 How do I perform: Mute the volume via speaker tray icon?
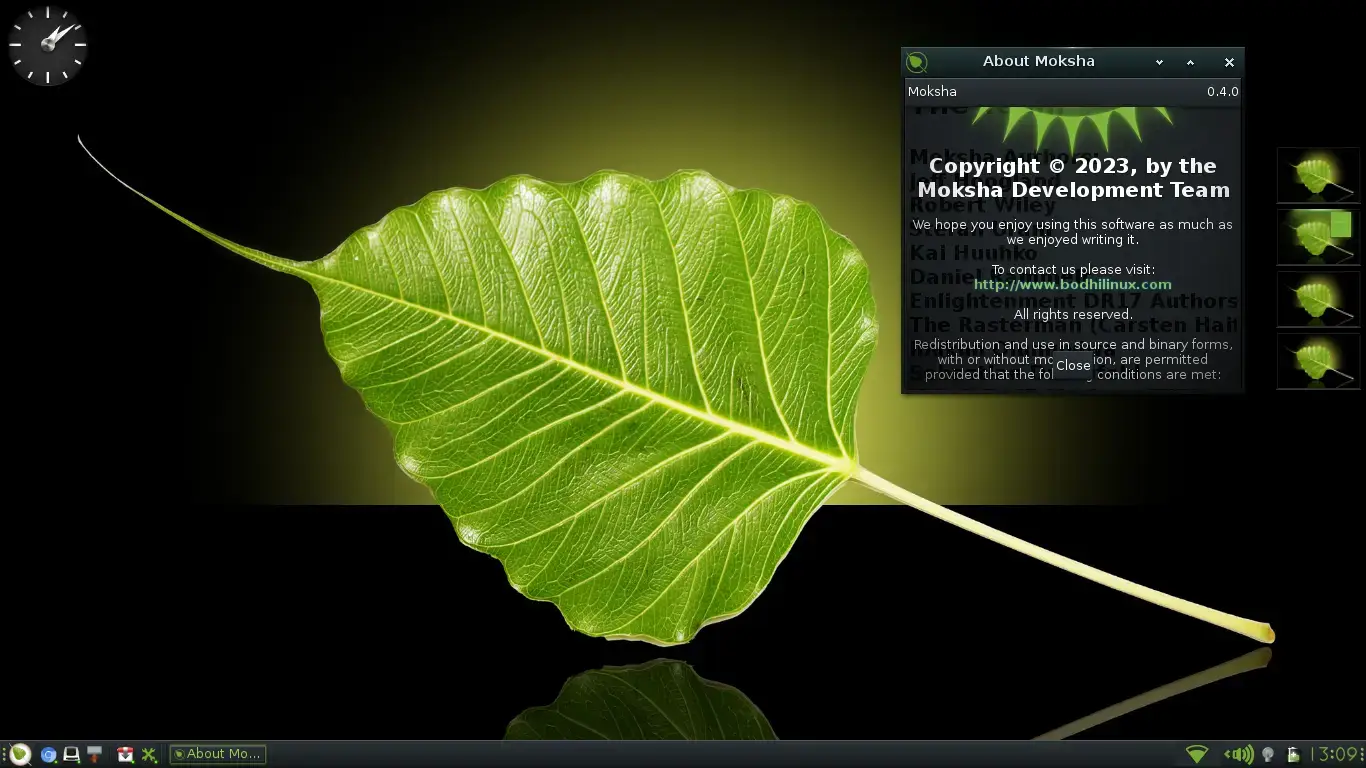[1240, 754]
